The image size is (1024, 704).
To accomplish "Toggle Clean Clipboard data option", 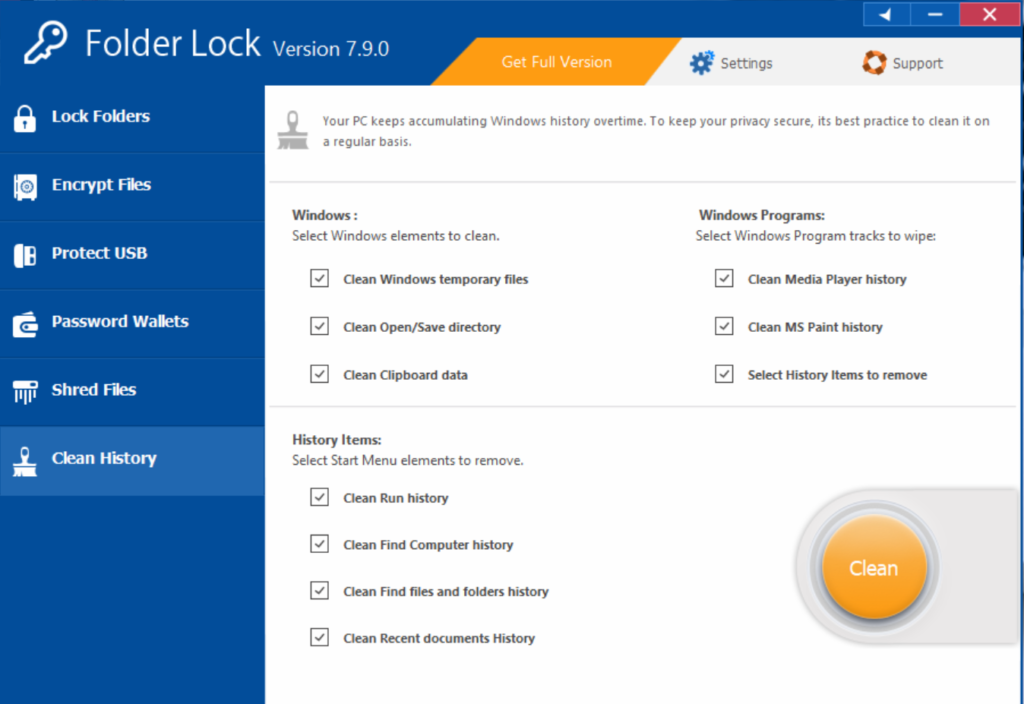I will (319, 373).
